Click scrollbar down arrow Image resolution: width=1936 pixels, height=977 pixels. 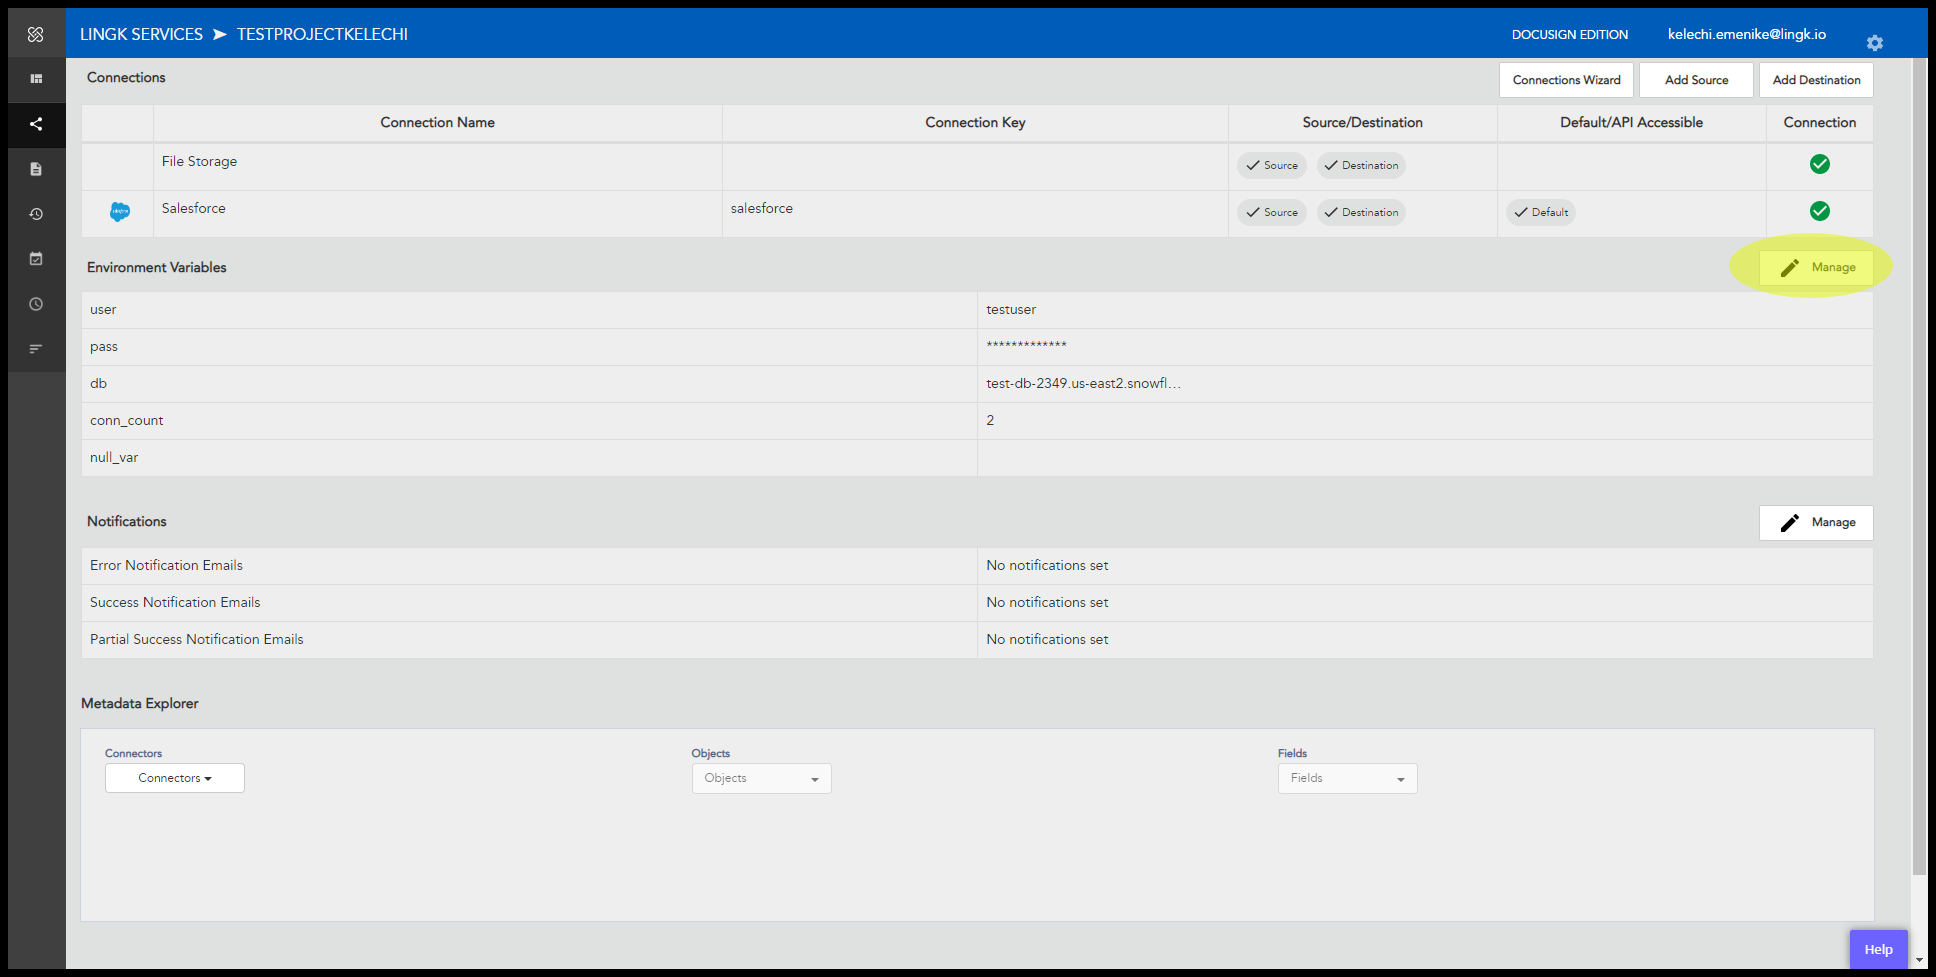pyautogui.click(x=1919, y=960)
